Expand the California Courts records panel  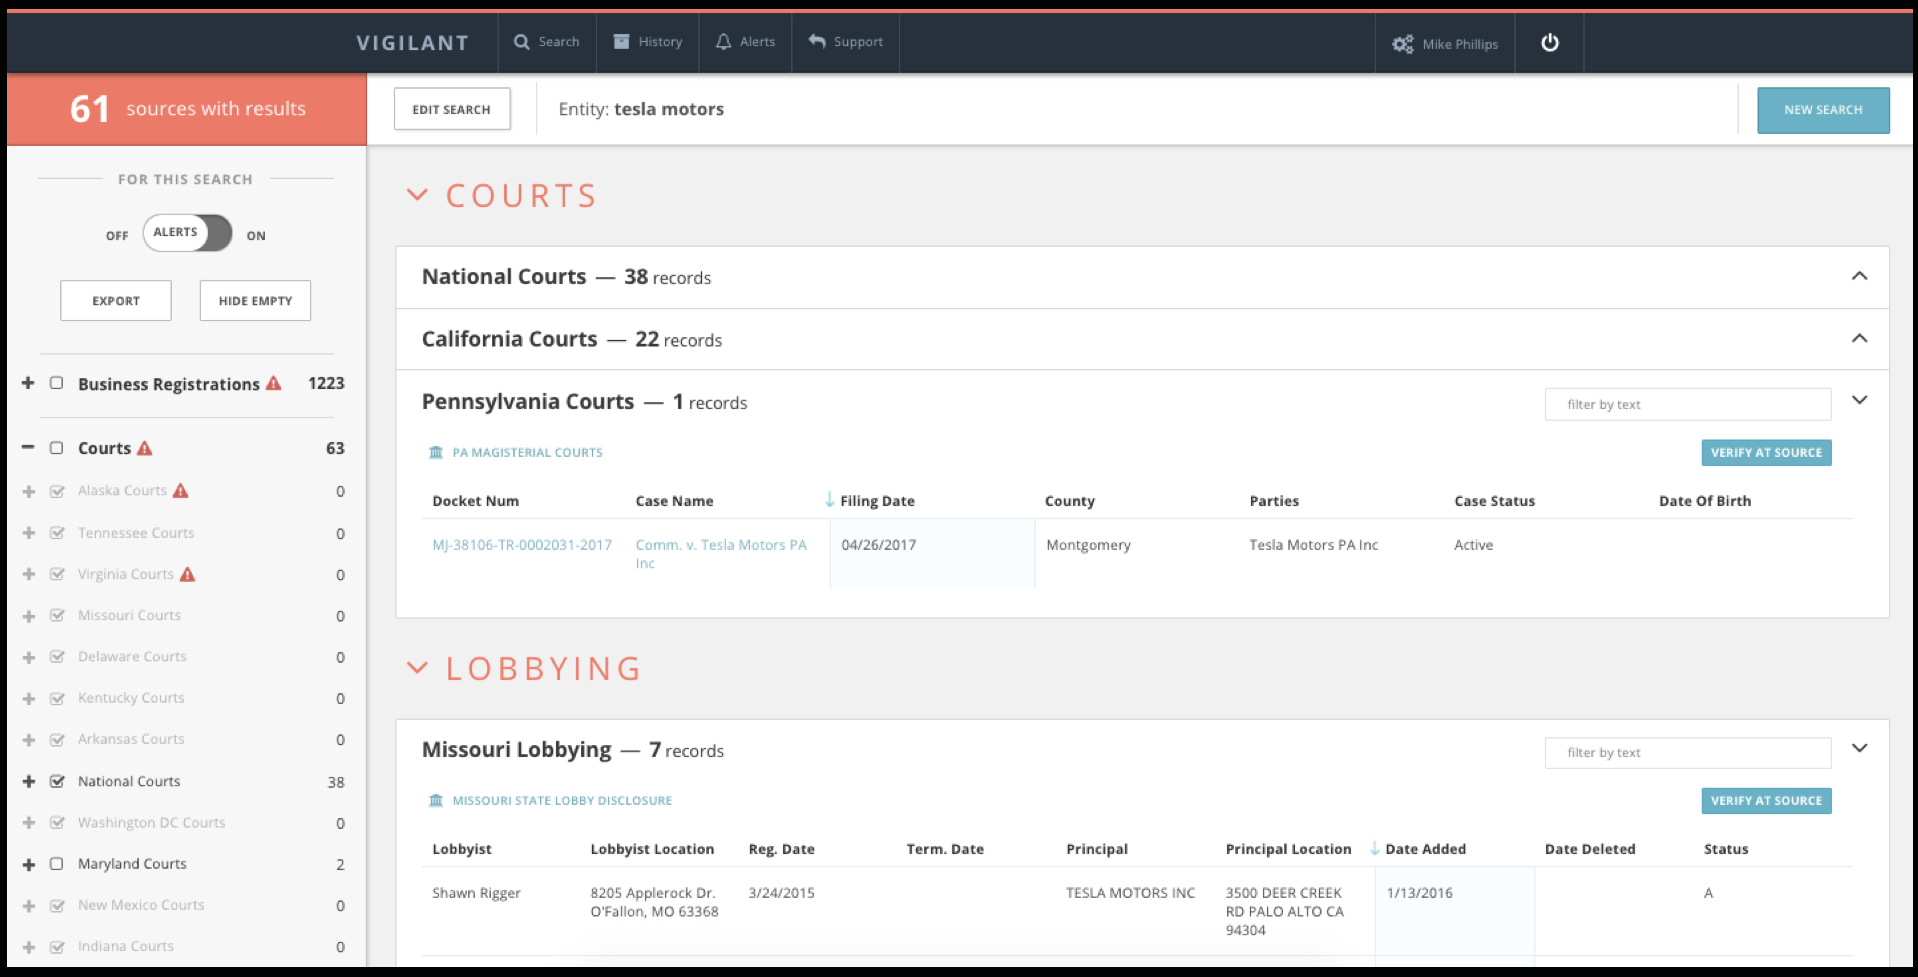pyautogui.click(x=1859, y=338)
